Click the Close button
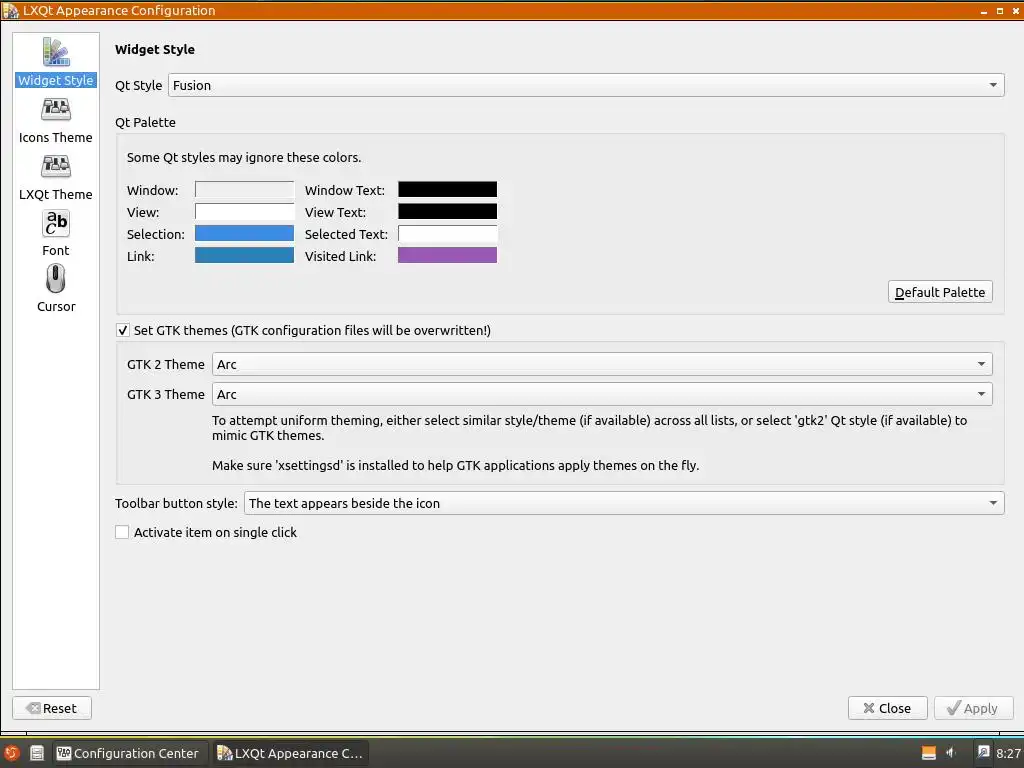The image size is (1024, 768). [888, 708]
